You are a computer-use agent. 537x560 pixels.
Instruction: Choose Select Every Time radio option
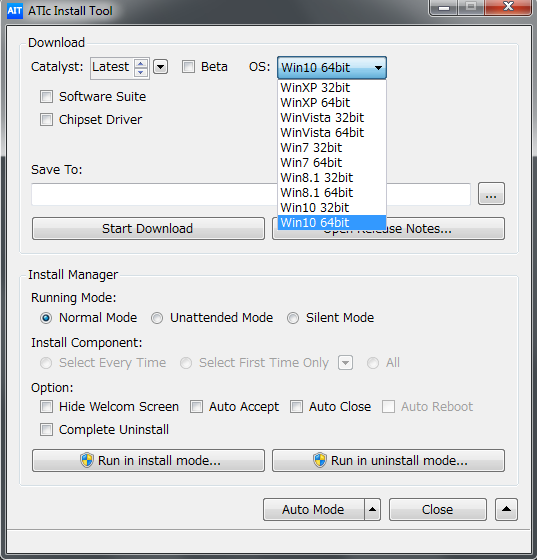(x=46, y=363)
